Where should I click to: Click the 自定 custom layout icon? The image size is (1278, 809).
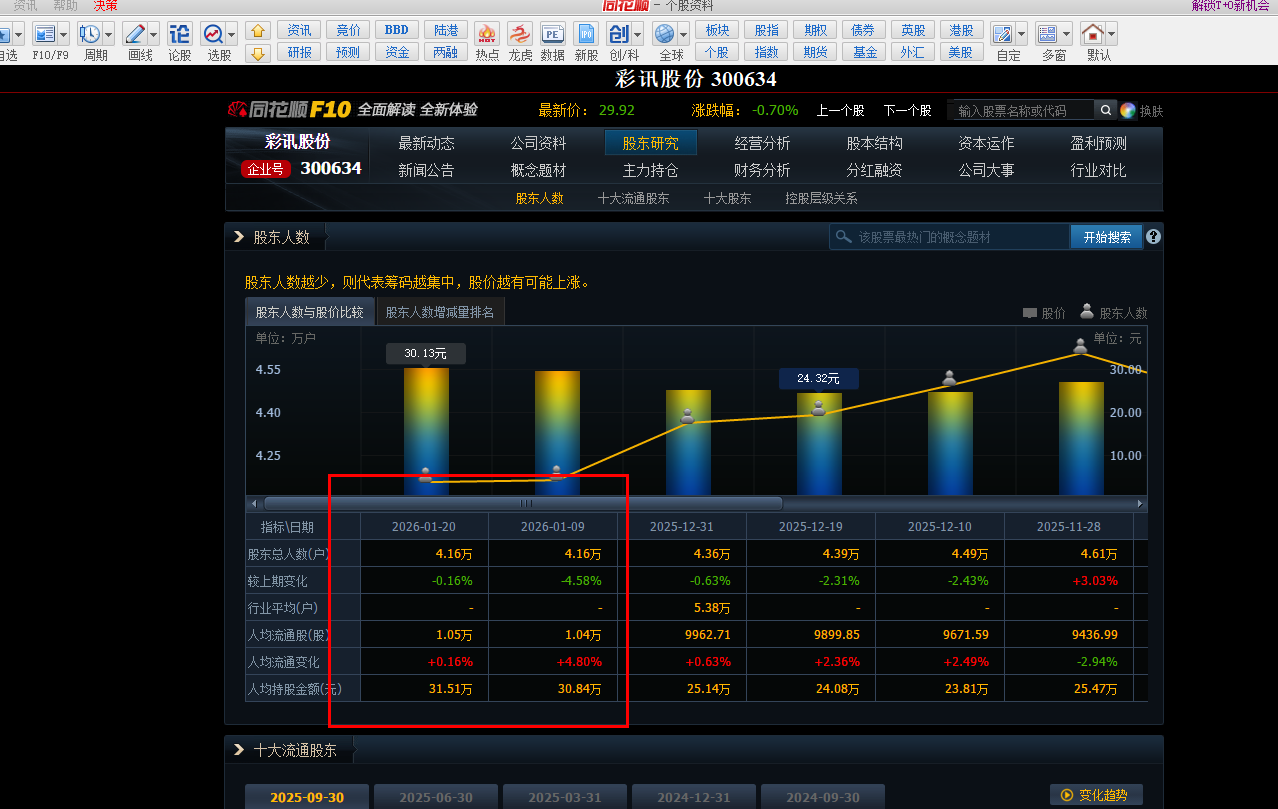coord(1003,34)
